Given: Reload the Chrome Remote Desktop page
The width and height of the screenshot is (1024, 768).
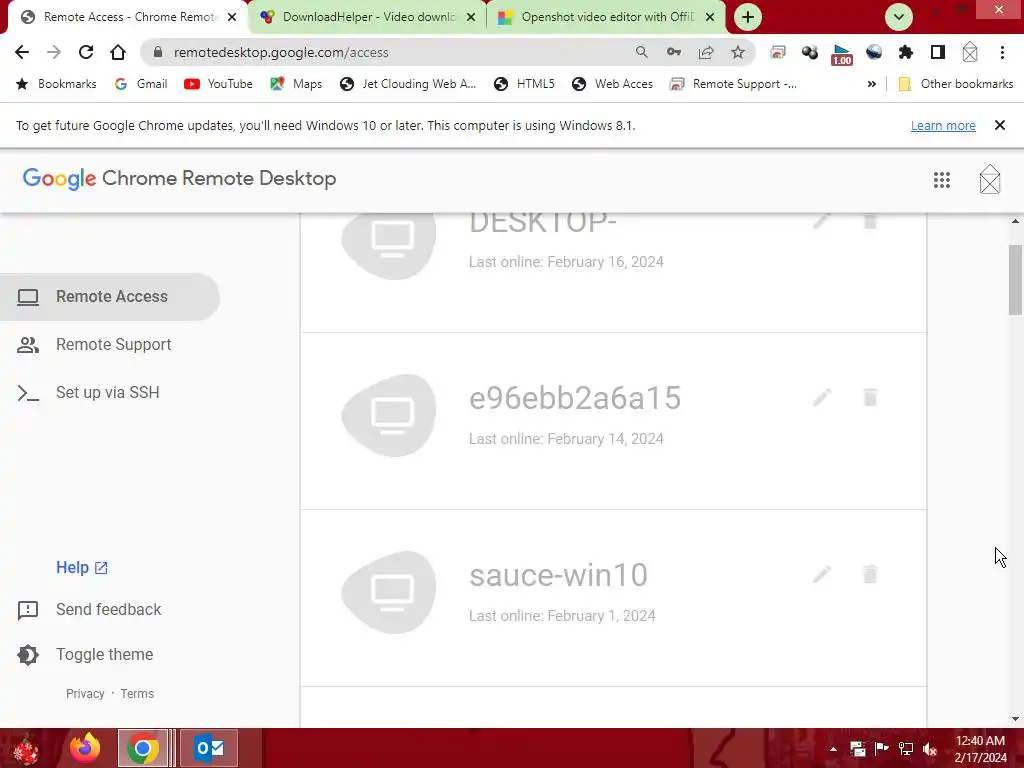Looking at the screenshot, I should (x=86, y=52).
